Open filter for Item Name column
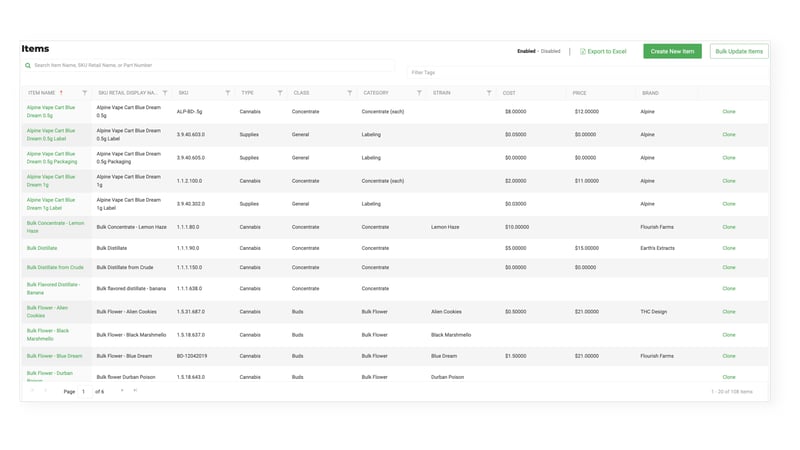 click(85, 93)
